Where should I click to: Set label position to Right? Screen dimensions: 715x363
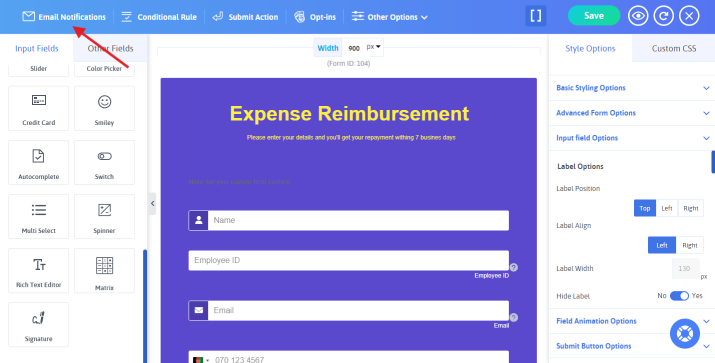(690, 208)
